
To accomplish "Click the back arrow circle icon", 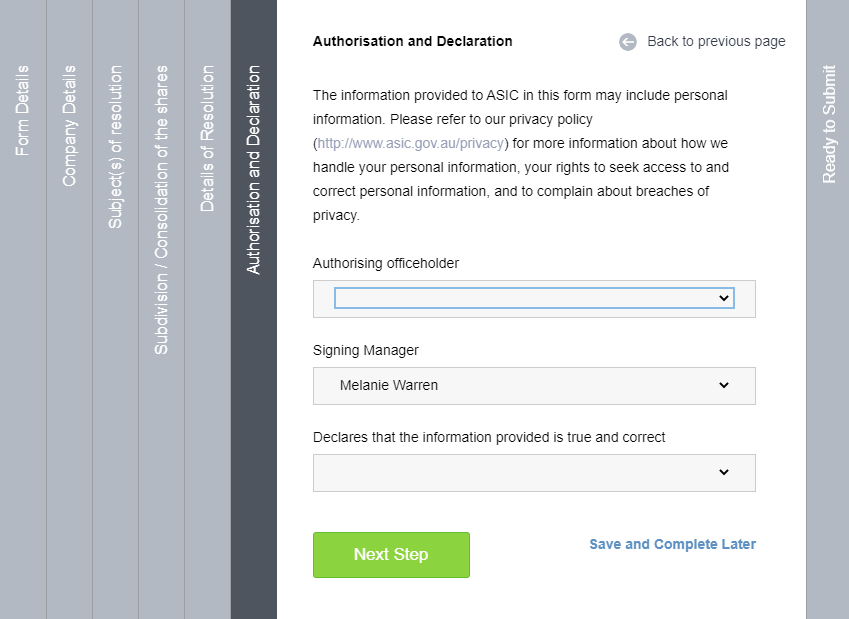I will (628, 42).
